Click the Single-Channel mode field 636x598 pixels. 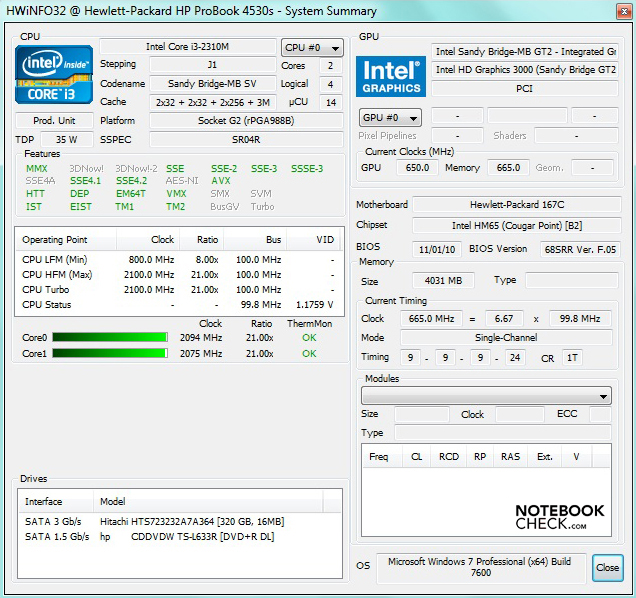[506, 337]
